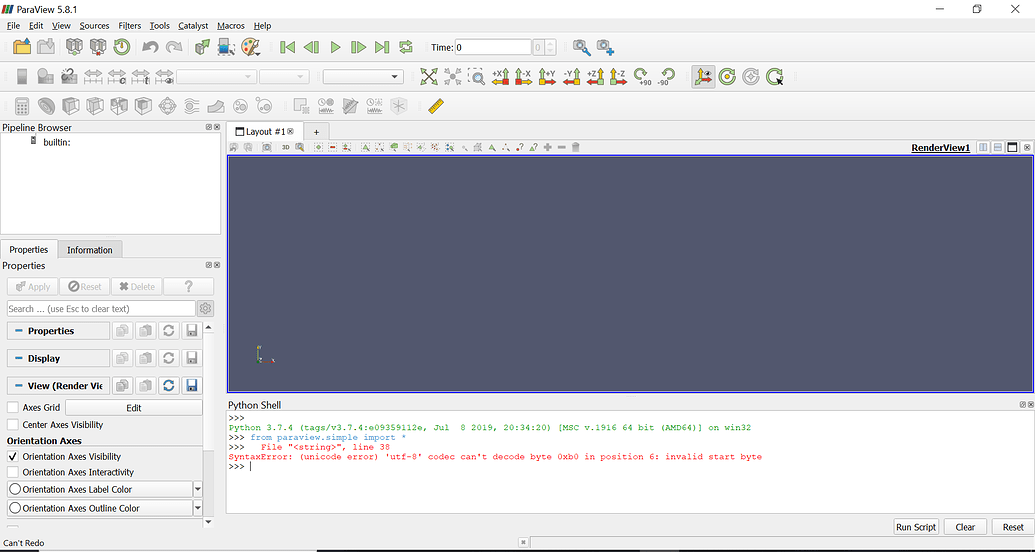This screenshot has height=552, width=1035.
Task: Click the Run Script button
Action: 916,527
